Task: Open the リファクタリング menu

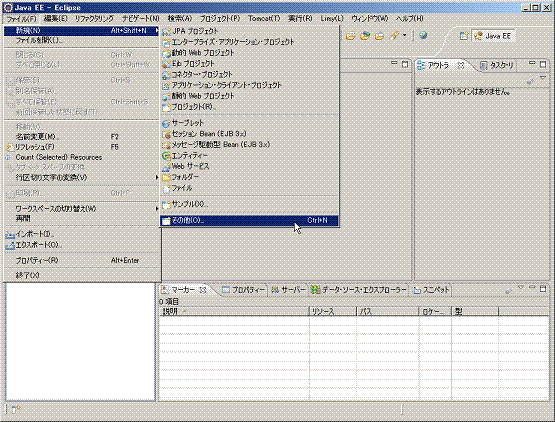Action: (x=94, y=19)
